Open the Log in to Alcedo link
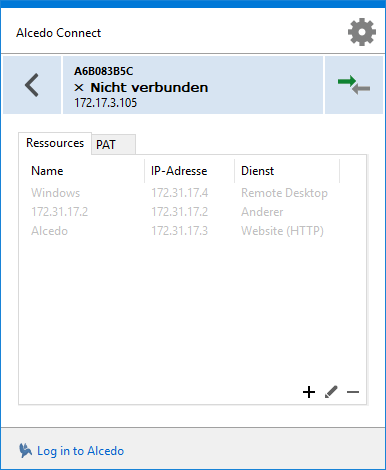Screen dimensions: 386x470 (x=80, y=451)
